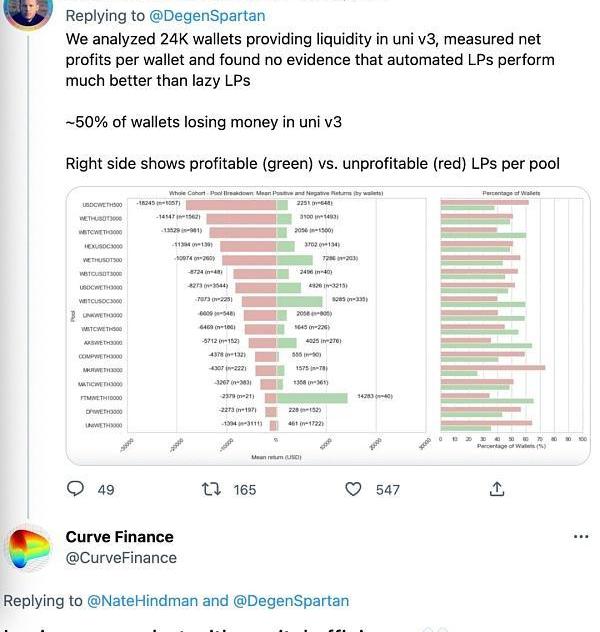This screenshot has width=600, height=632.
Task: Click the share upload icon
Action: (x=497, y=488)
